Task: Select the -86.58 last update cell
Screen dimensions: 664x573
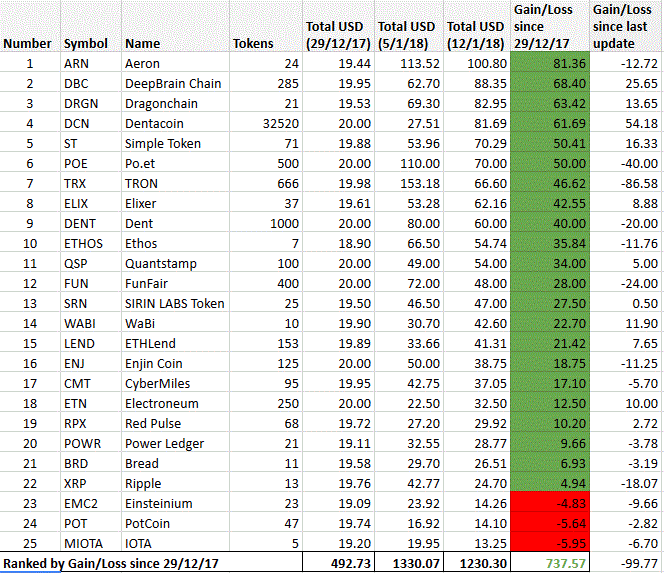Action: pos(627,183)
